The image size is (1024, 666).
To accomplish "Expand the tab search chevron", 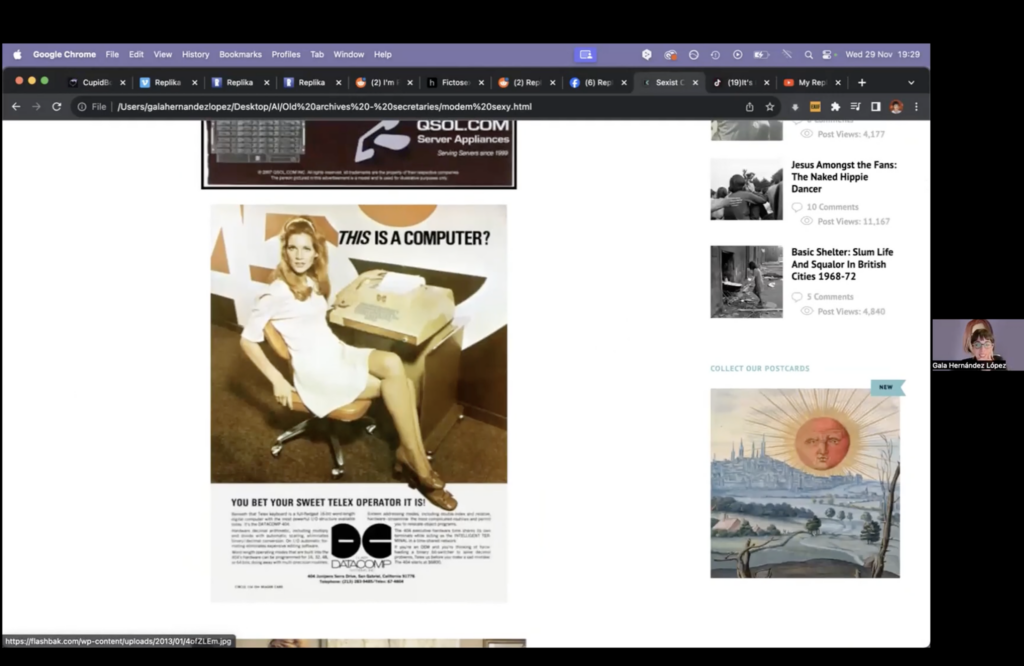I will tap(911, 83).
